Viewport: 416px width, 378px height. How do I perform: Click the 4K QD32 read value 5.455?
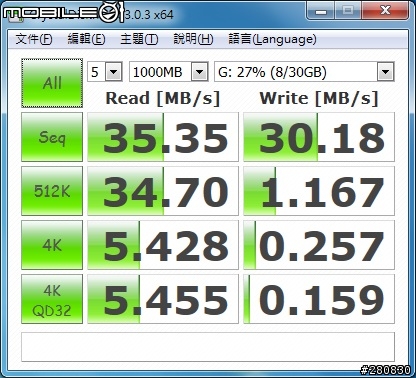(x=163, y=299)
